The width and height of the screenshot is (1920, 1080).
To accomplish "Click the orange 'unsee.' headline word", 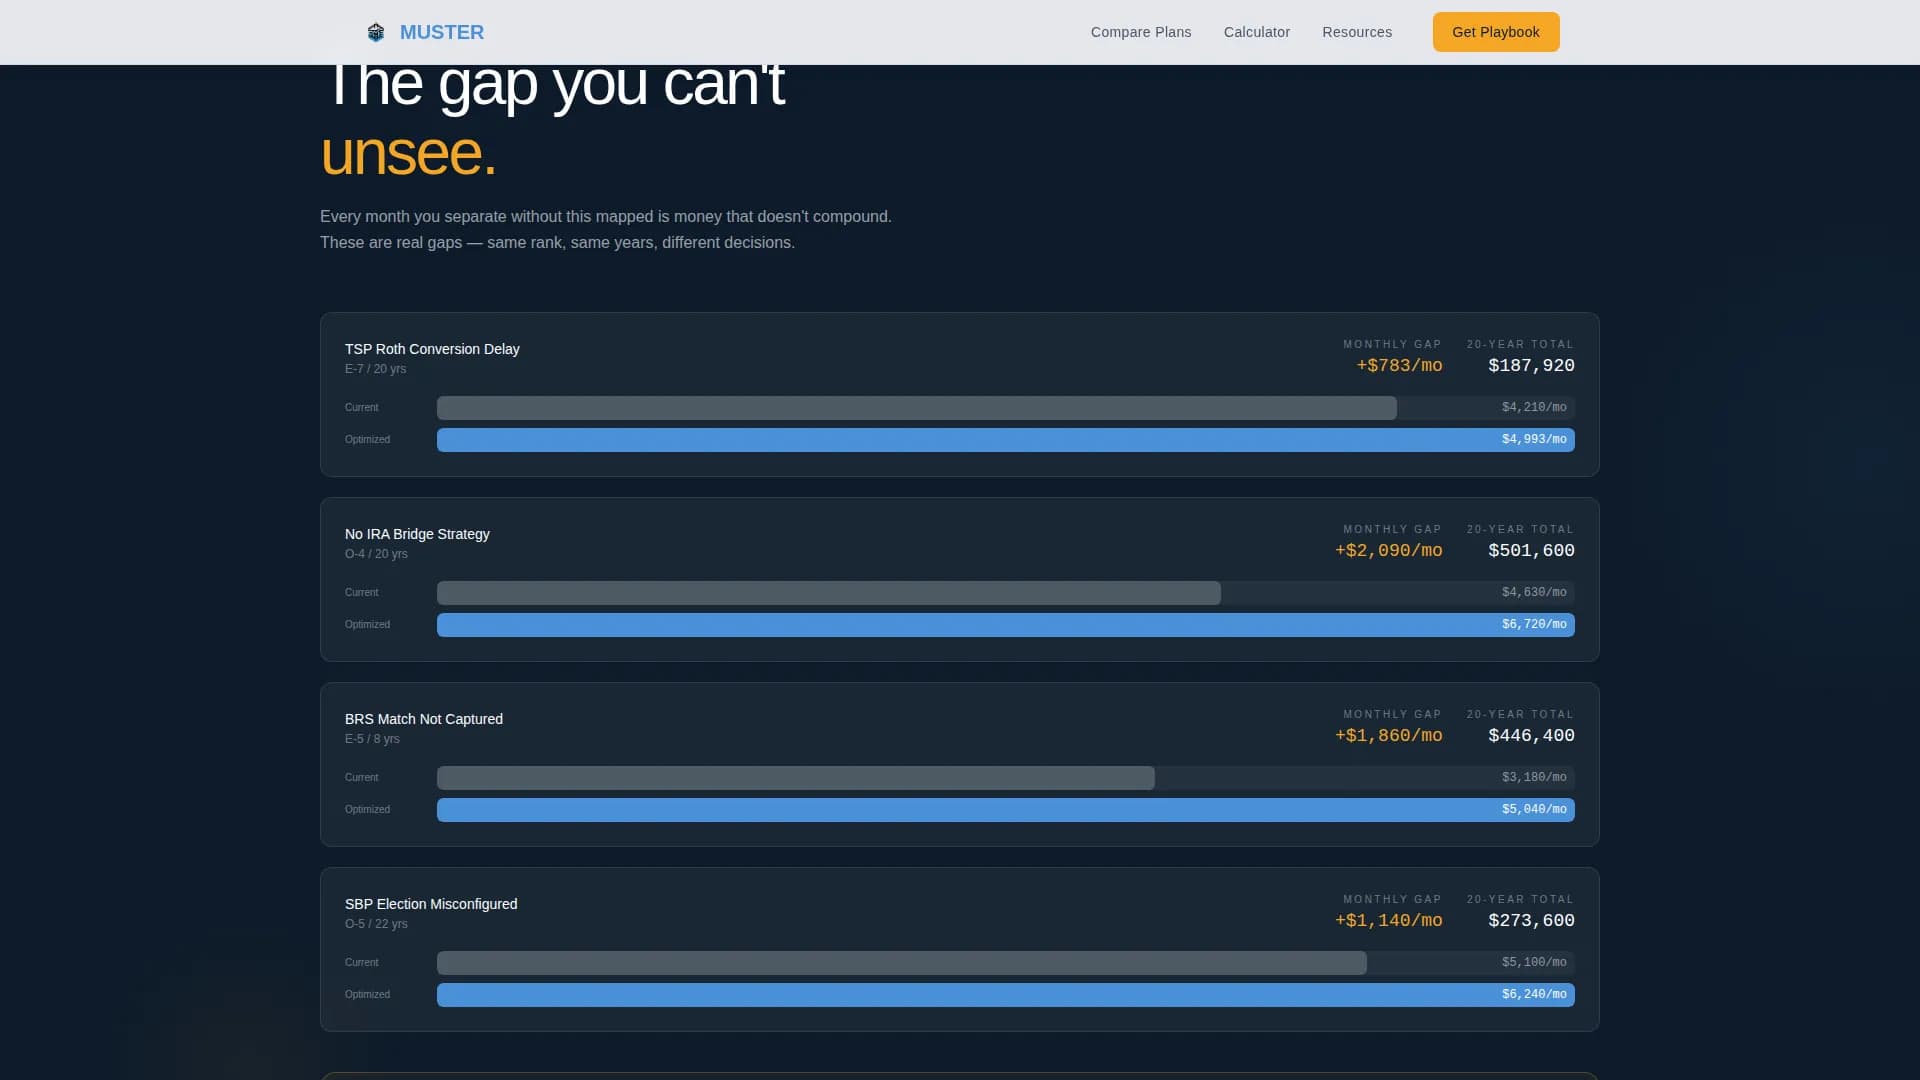I will coord(408,154).
